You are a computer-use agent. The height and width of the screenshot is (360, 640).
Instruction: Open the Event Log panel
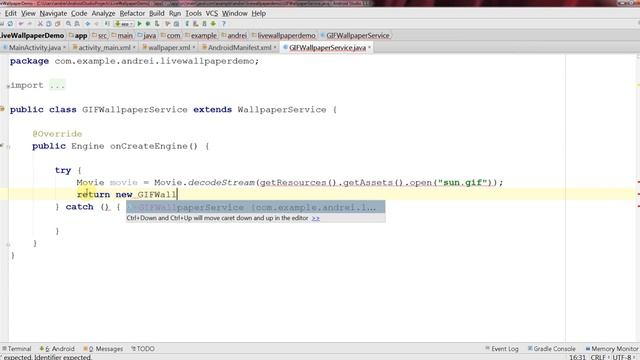click(x=502, y=349)
